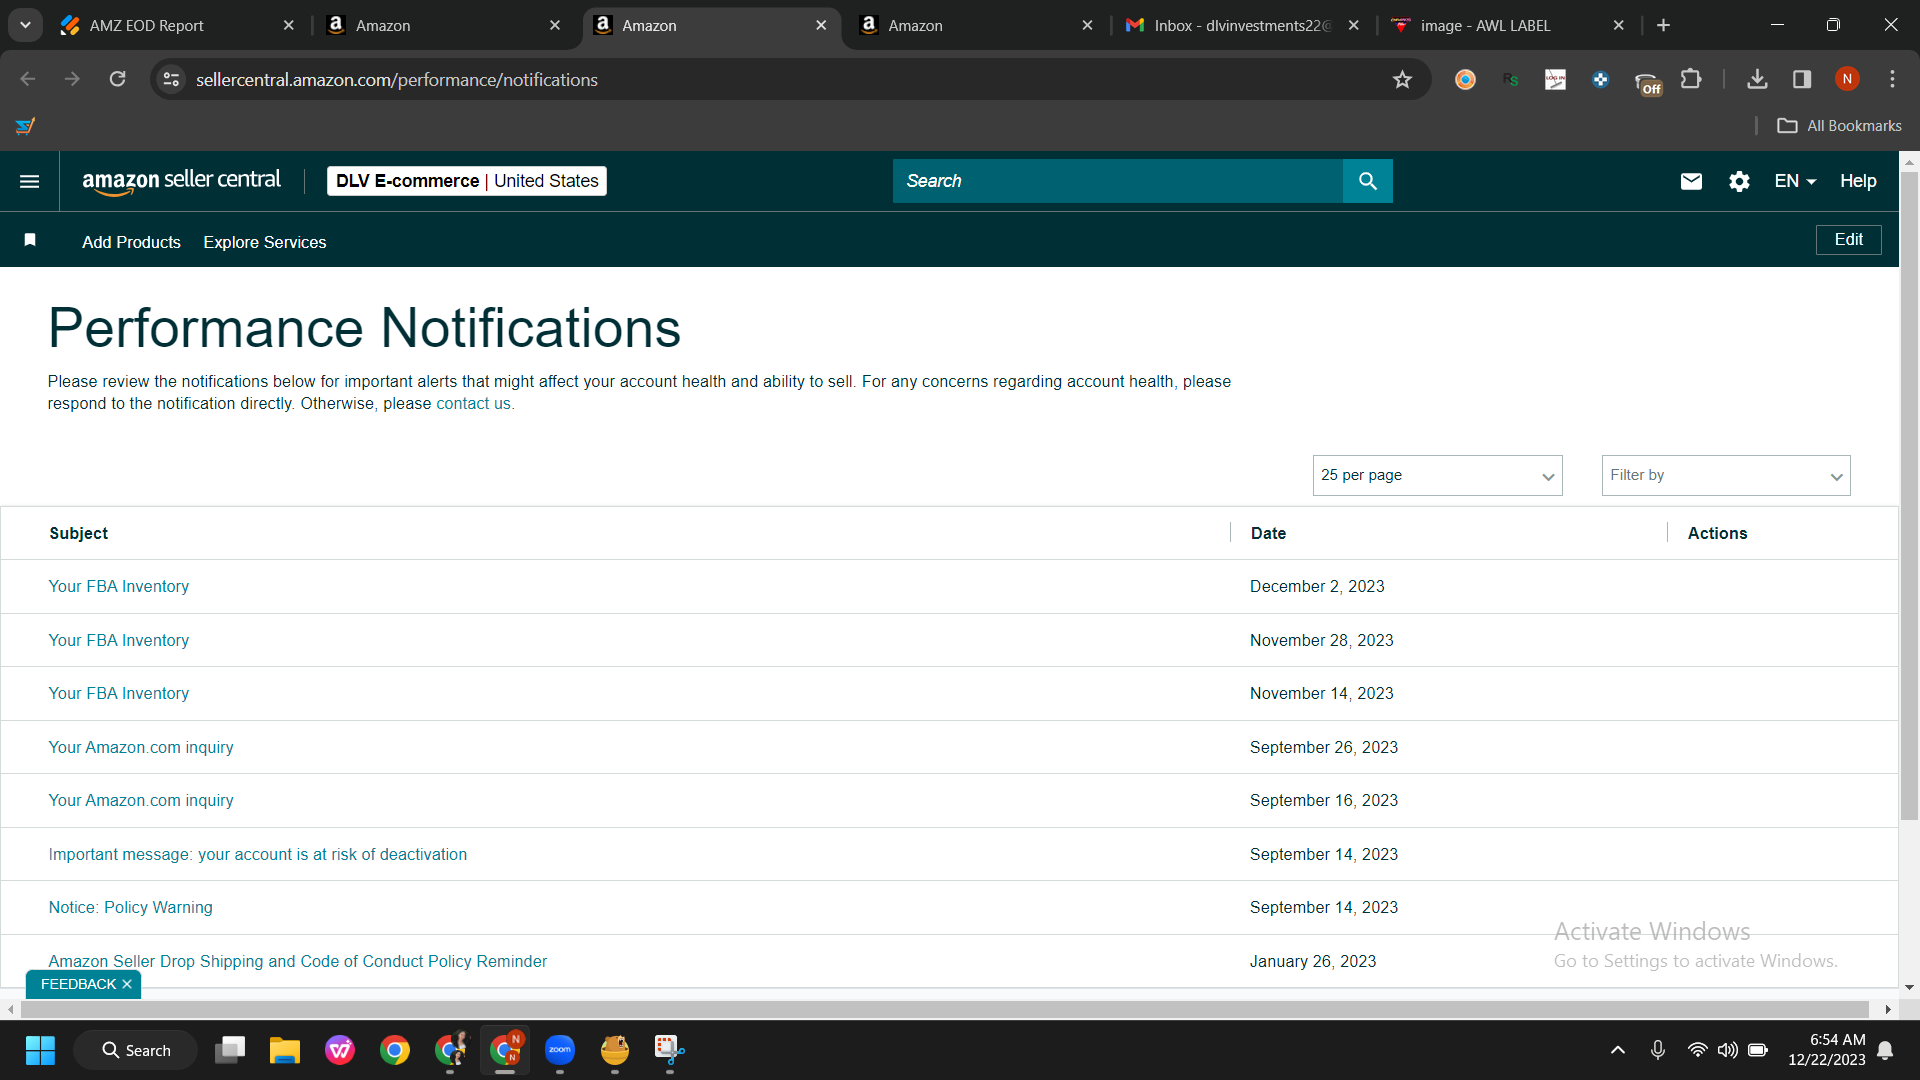Click the microphone tray icon
This screenshot has height=1080, width=1920.
[1657, 1050]
